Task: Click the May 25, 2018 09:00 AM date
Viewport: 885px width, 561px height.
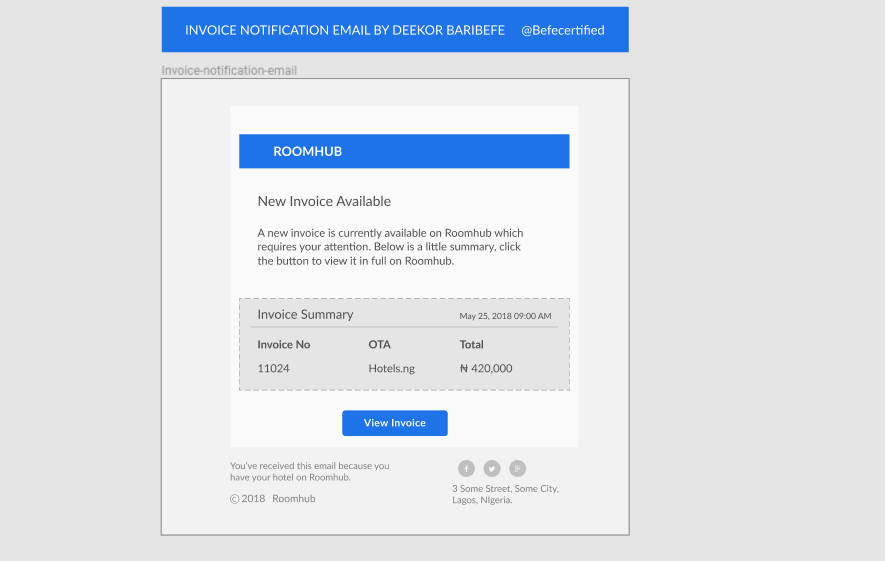Action: coord(505,316)
